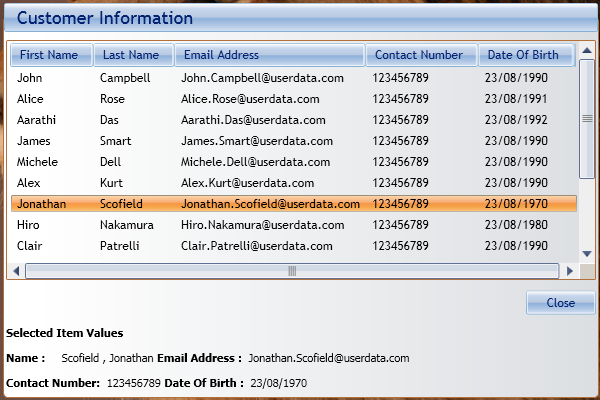Click last name Dell cell

tap(110, 162)
